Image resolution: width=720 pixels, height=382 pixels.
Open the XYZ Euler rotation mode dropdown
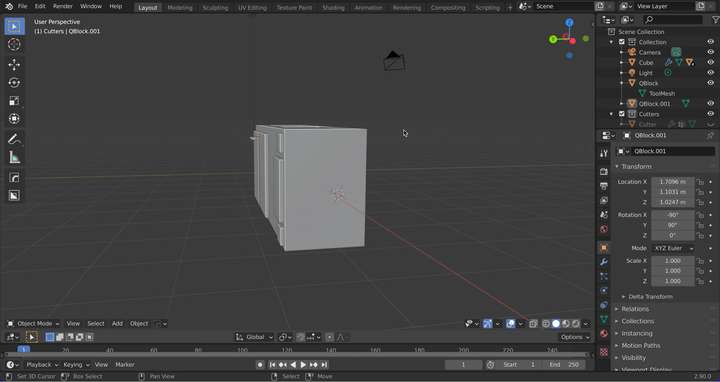[x=673, y=248]
